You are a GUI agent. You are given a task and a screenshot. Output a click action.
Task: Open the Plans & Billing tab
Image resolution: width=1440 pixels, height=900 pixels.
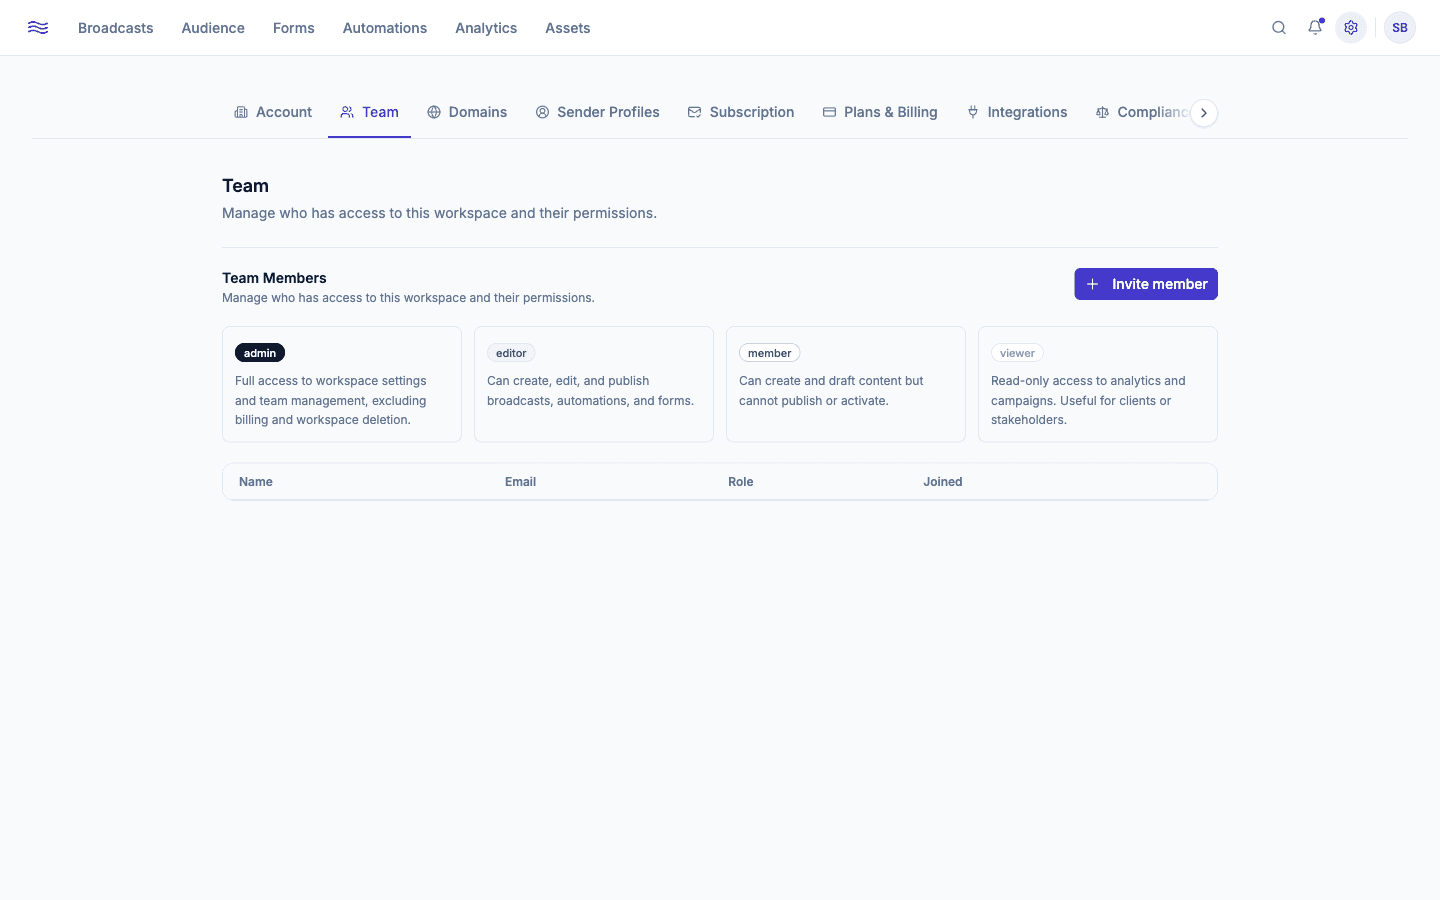880,112
